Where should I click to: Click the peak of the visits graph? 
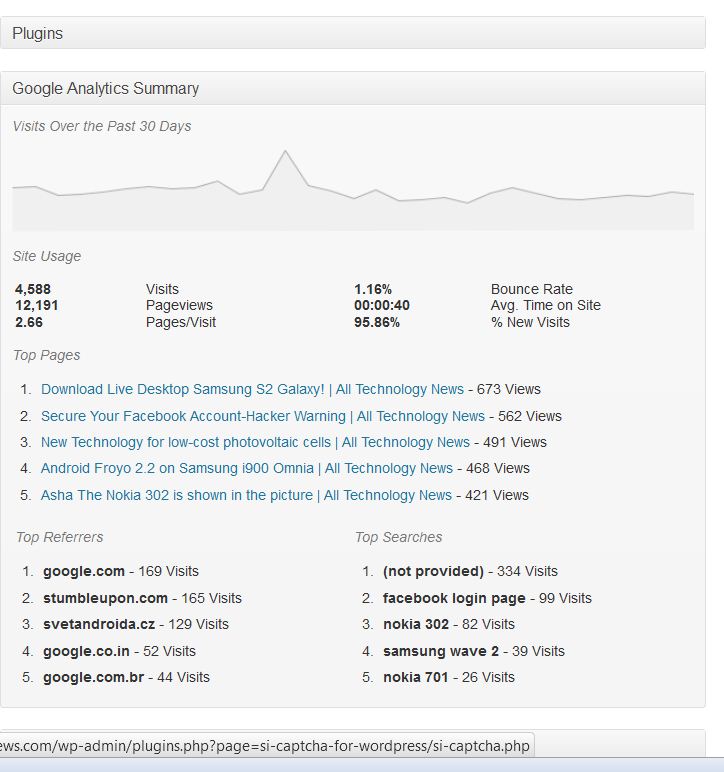tap(285, 152)
